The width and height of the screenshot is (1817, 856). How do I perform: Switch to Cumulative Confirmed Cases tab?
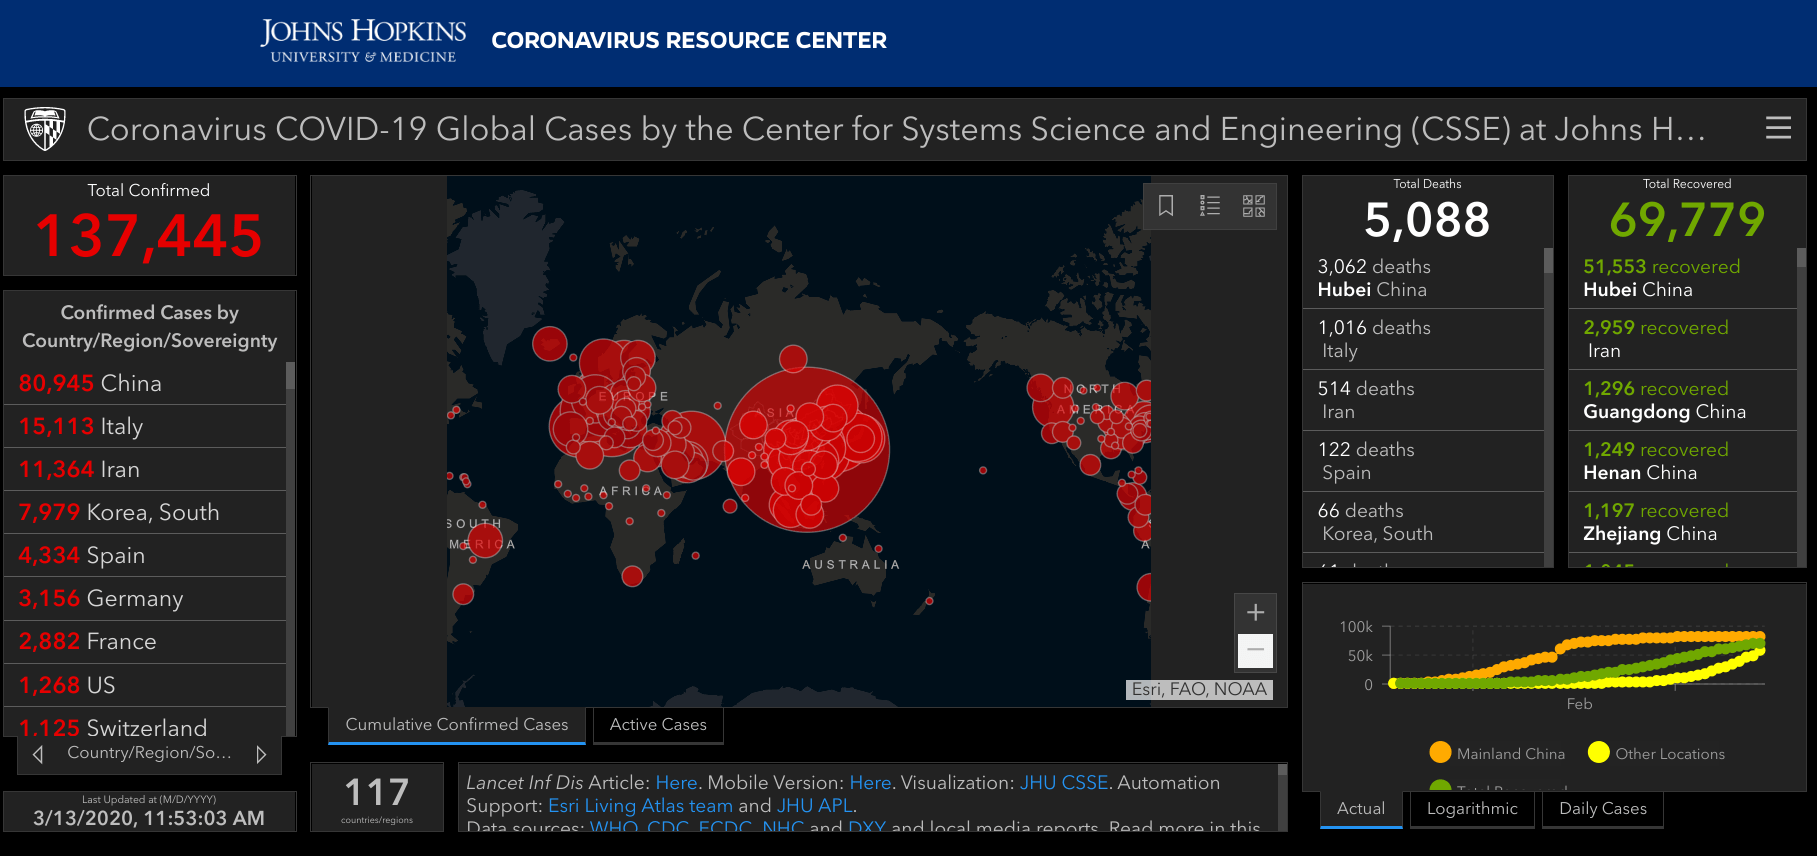pos(457,725)
